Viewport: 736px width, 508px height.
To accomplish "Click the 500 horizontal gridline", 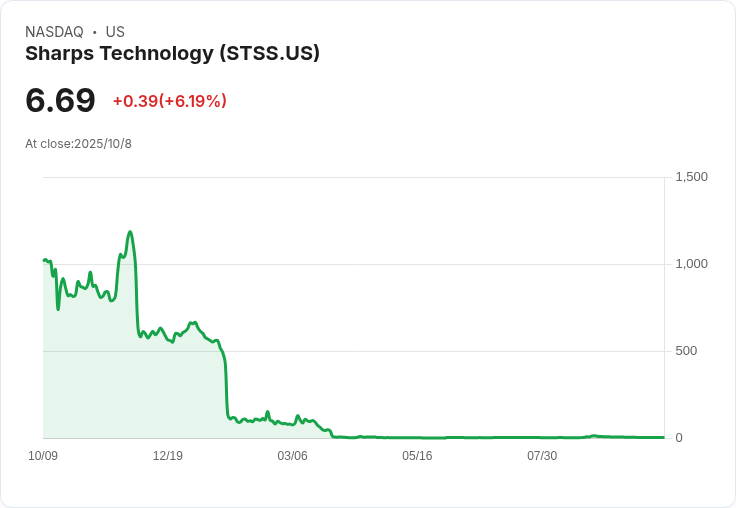I will [x=450, y=351].
